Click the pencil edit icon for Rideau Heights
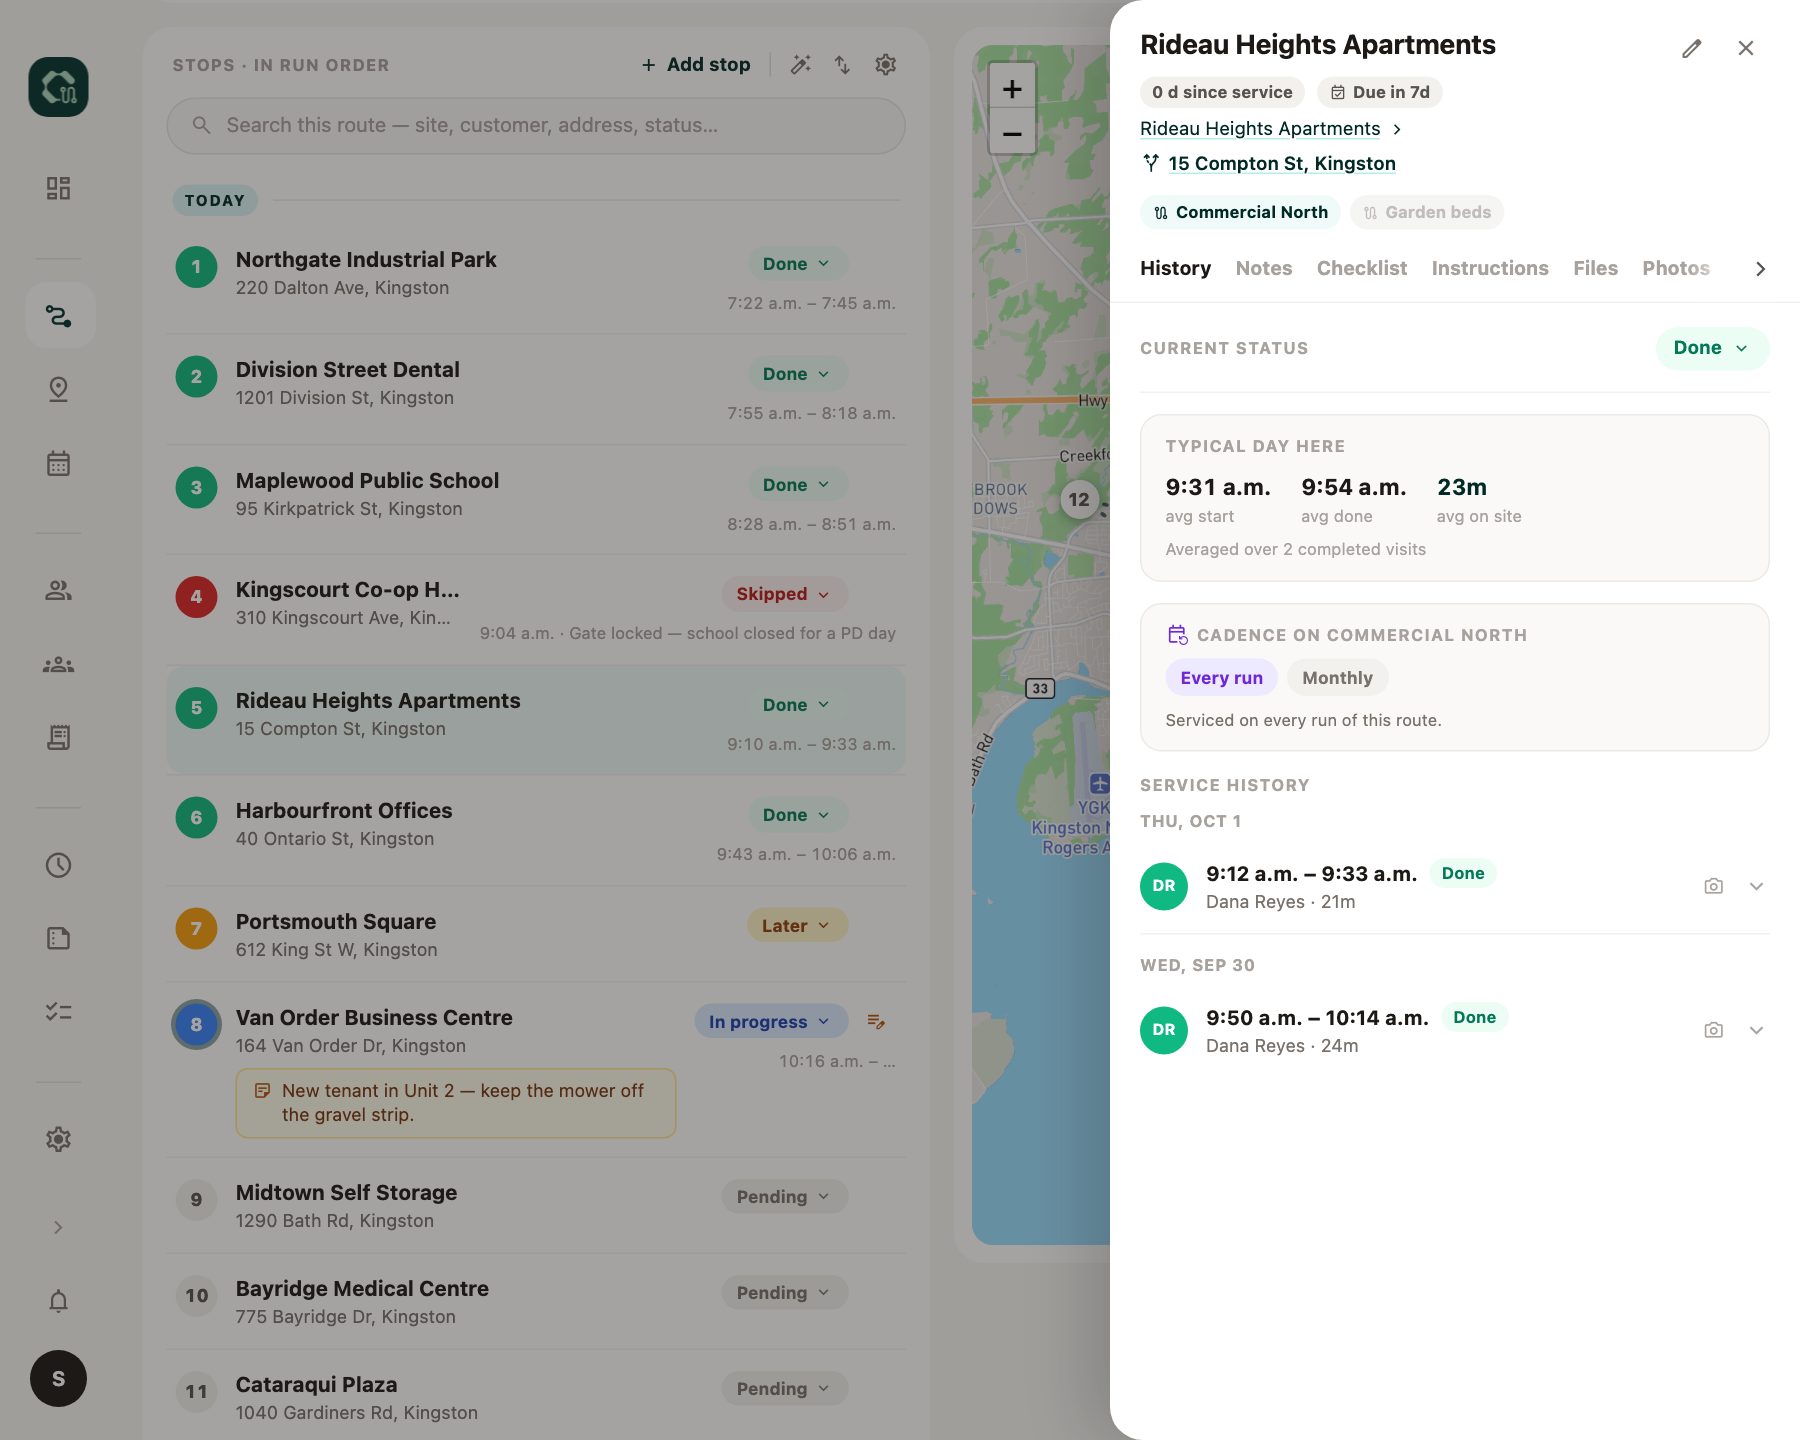Screen dimensions: 1800x1440 (1692, 48)
